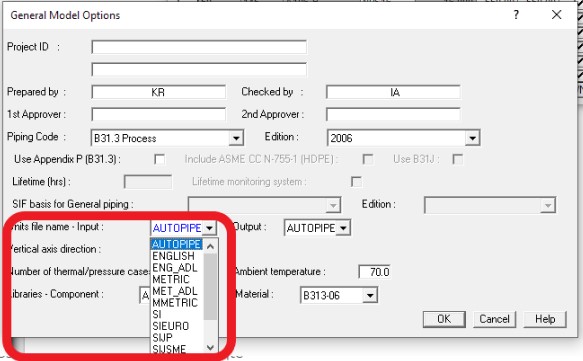Click the Prepared by field containing KR

pyautogui.click(x=158, y=92)
